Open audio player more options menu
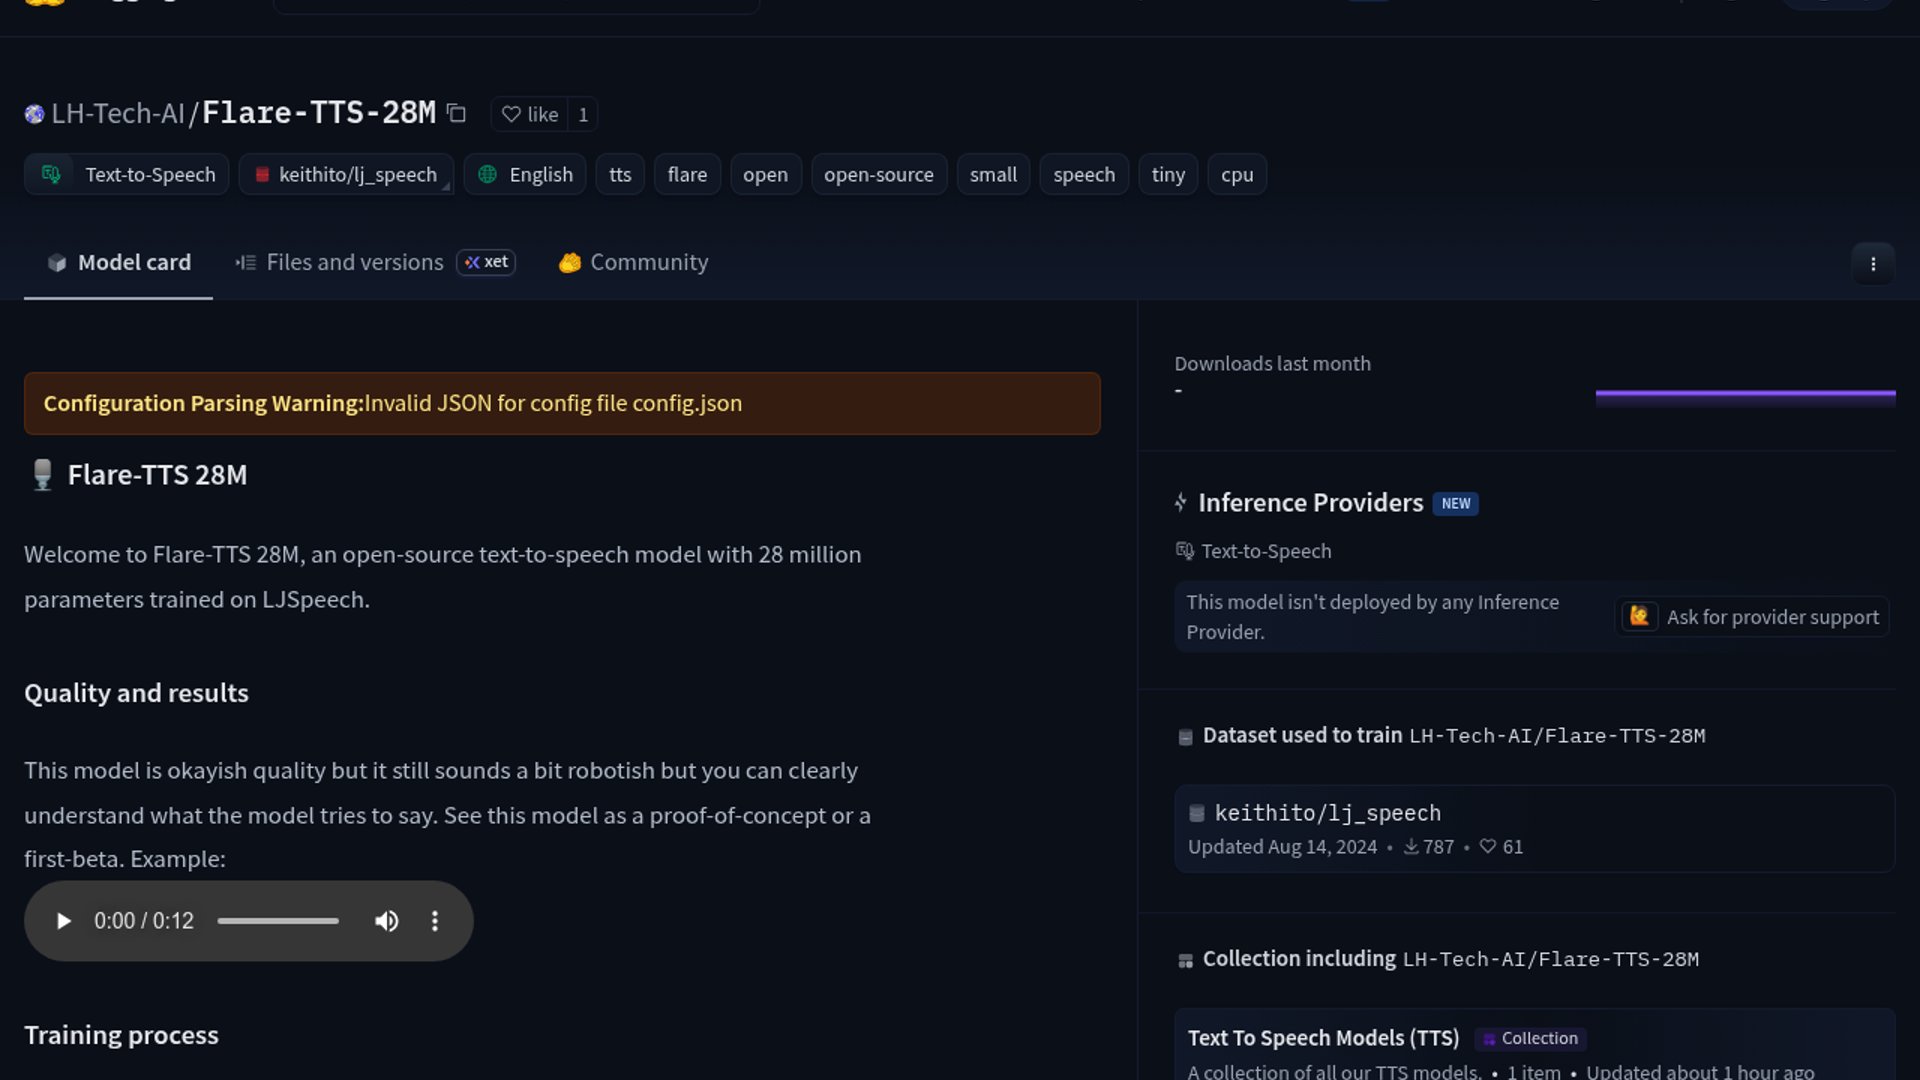Viewport: 1920px width, 1080px height. coord(434,921)
